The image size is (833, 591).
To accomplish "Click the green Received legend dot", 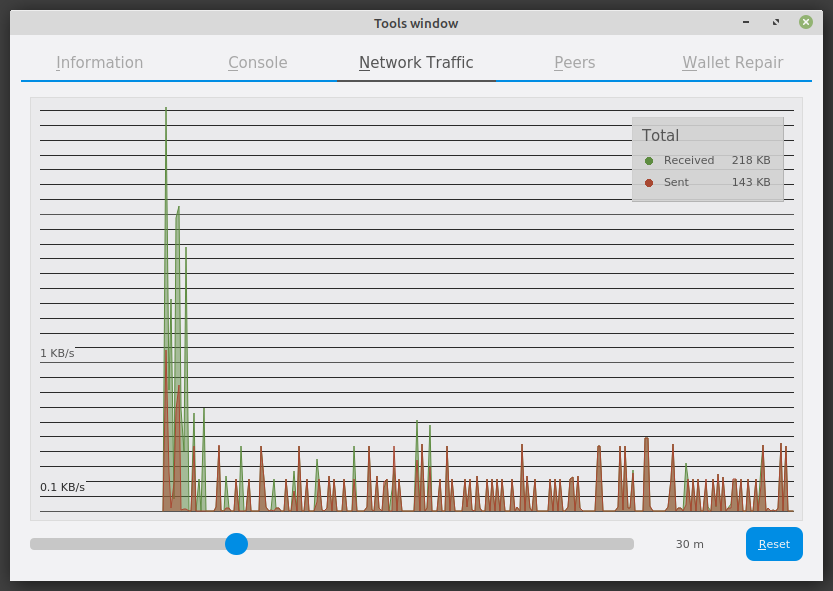I will click(649, 161).
